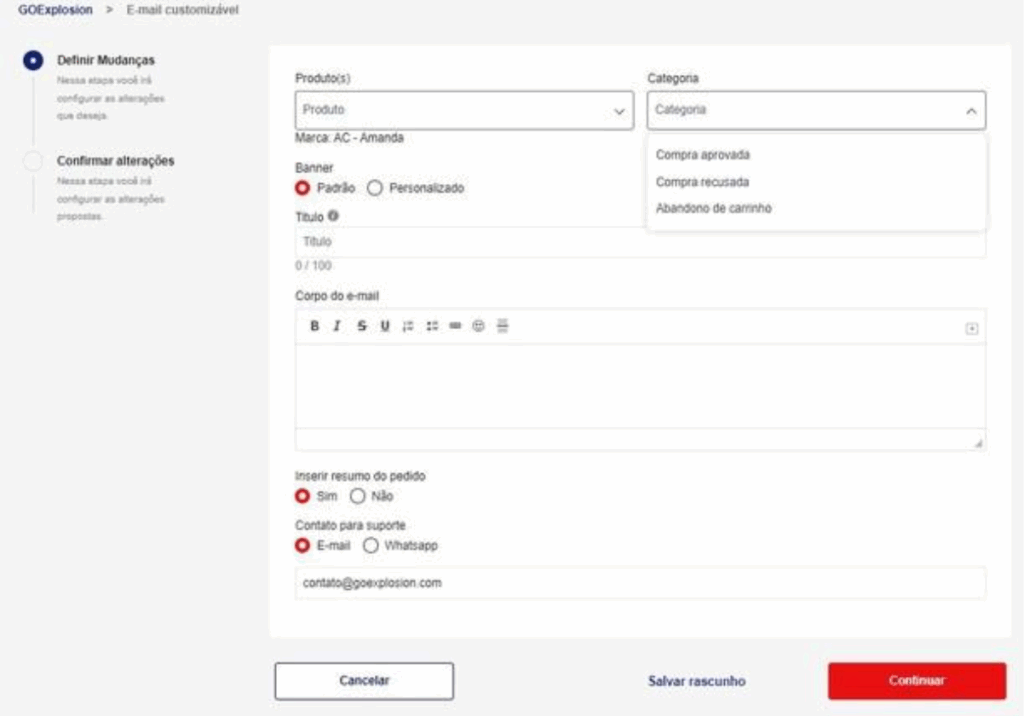The image size is (1024, 716).
Task: Choose Abandono de carrinho option
Action: [713, 209]
